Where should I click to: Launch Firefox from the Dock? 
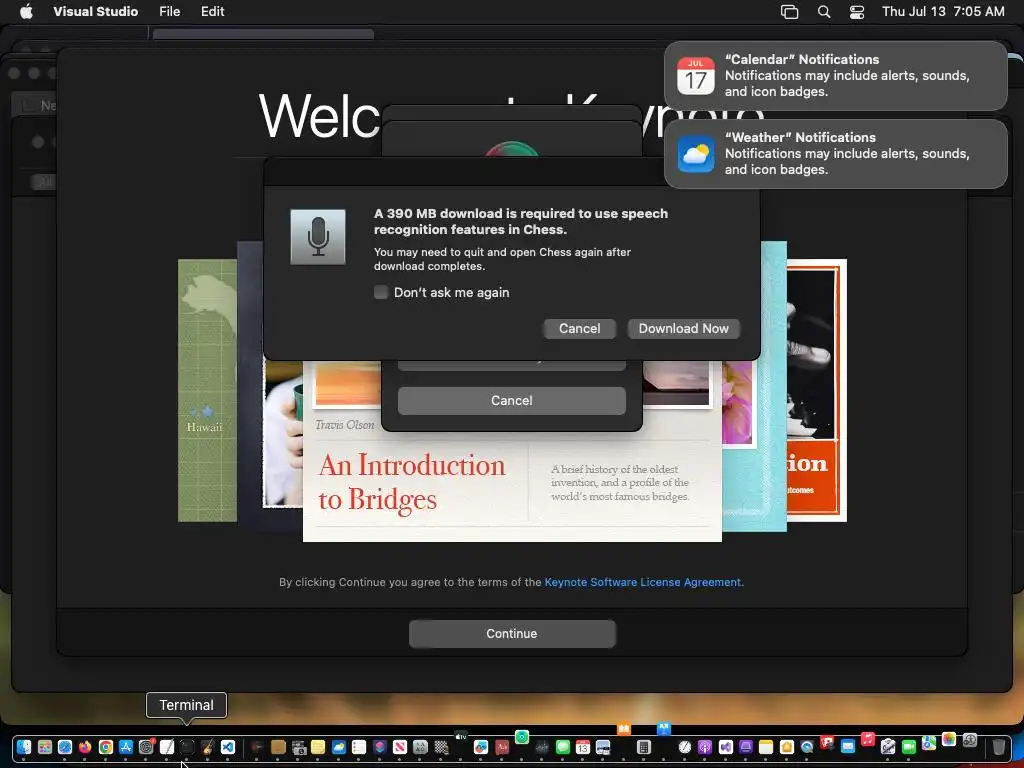(85, 747)
